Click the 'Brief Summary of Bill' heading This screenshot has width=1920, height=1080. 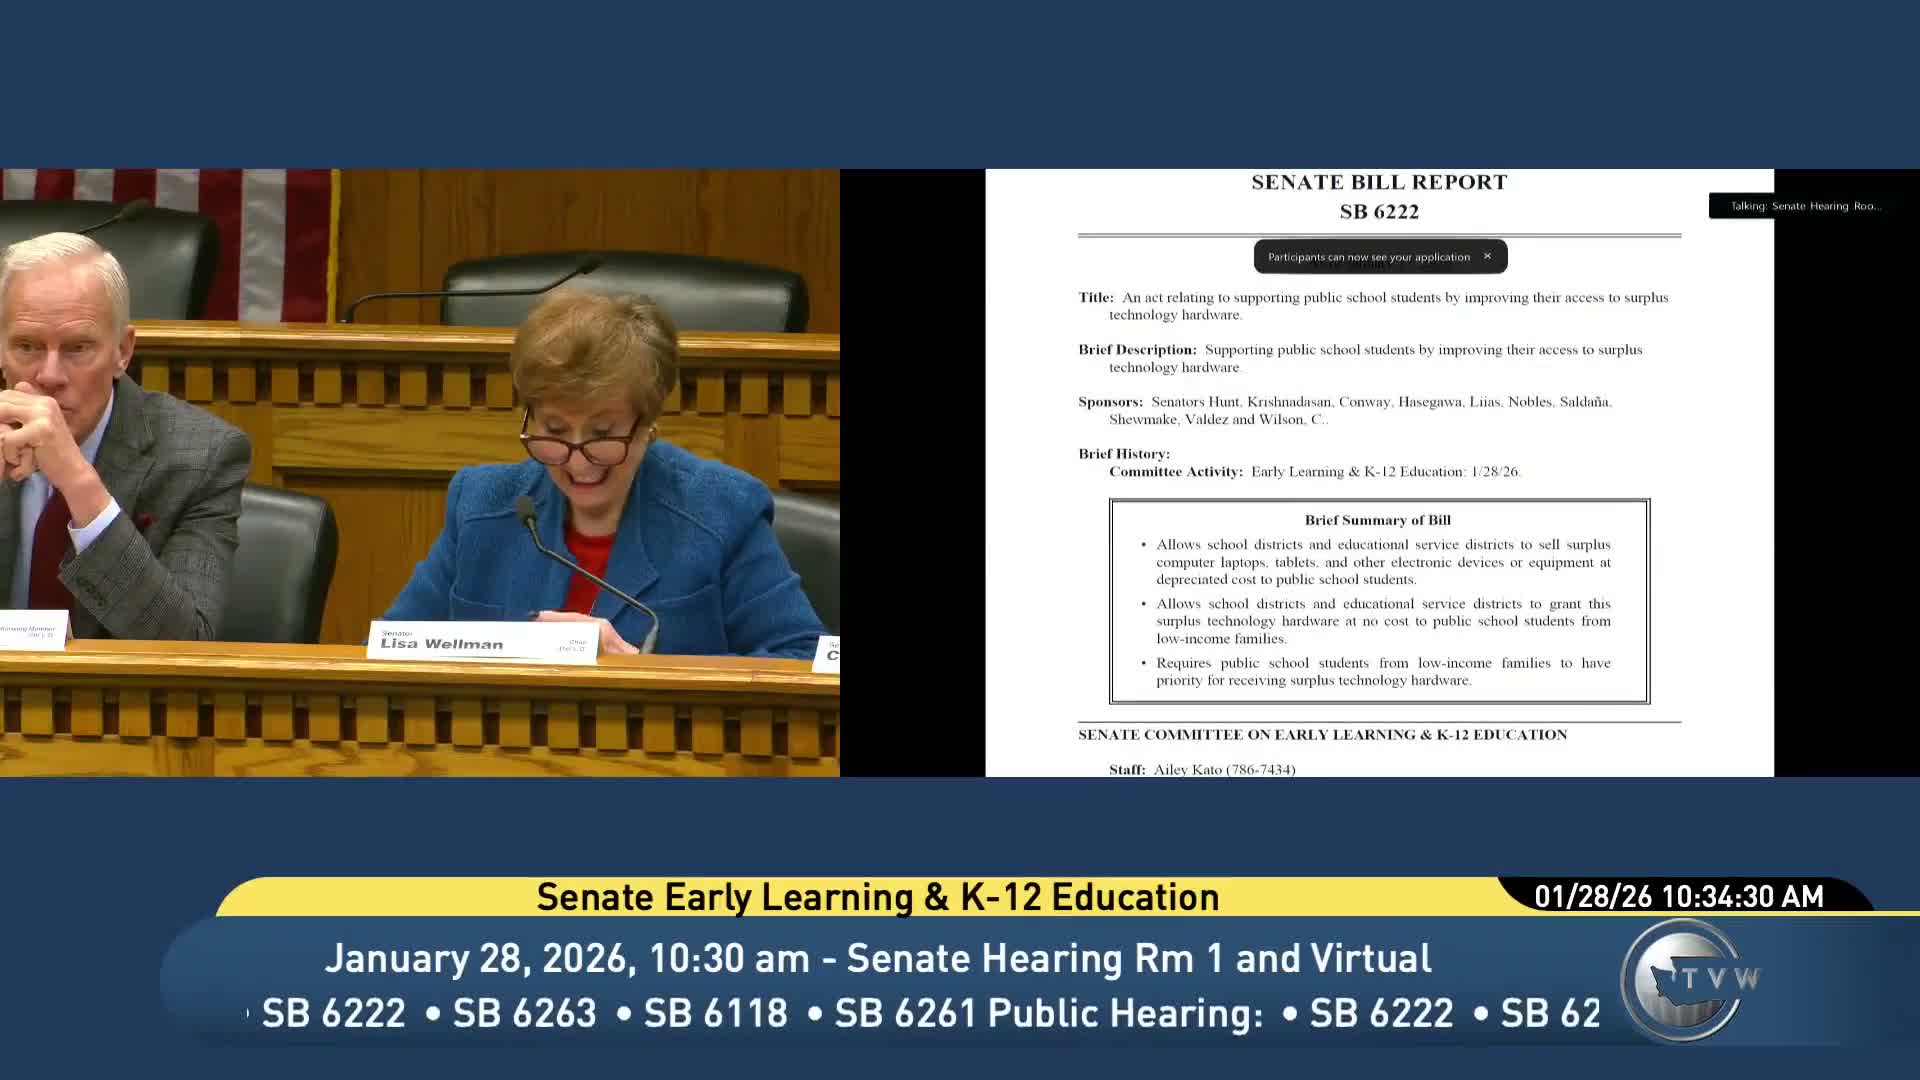pos(1377,520)
